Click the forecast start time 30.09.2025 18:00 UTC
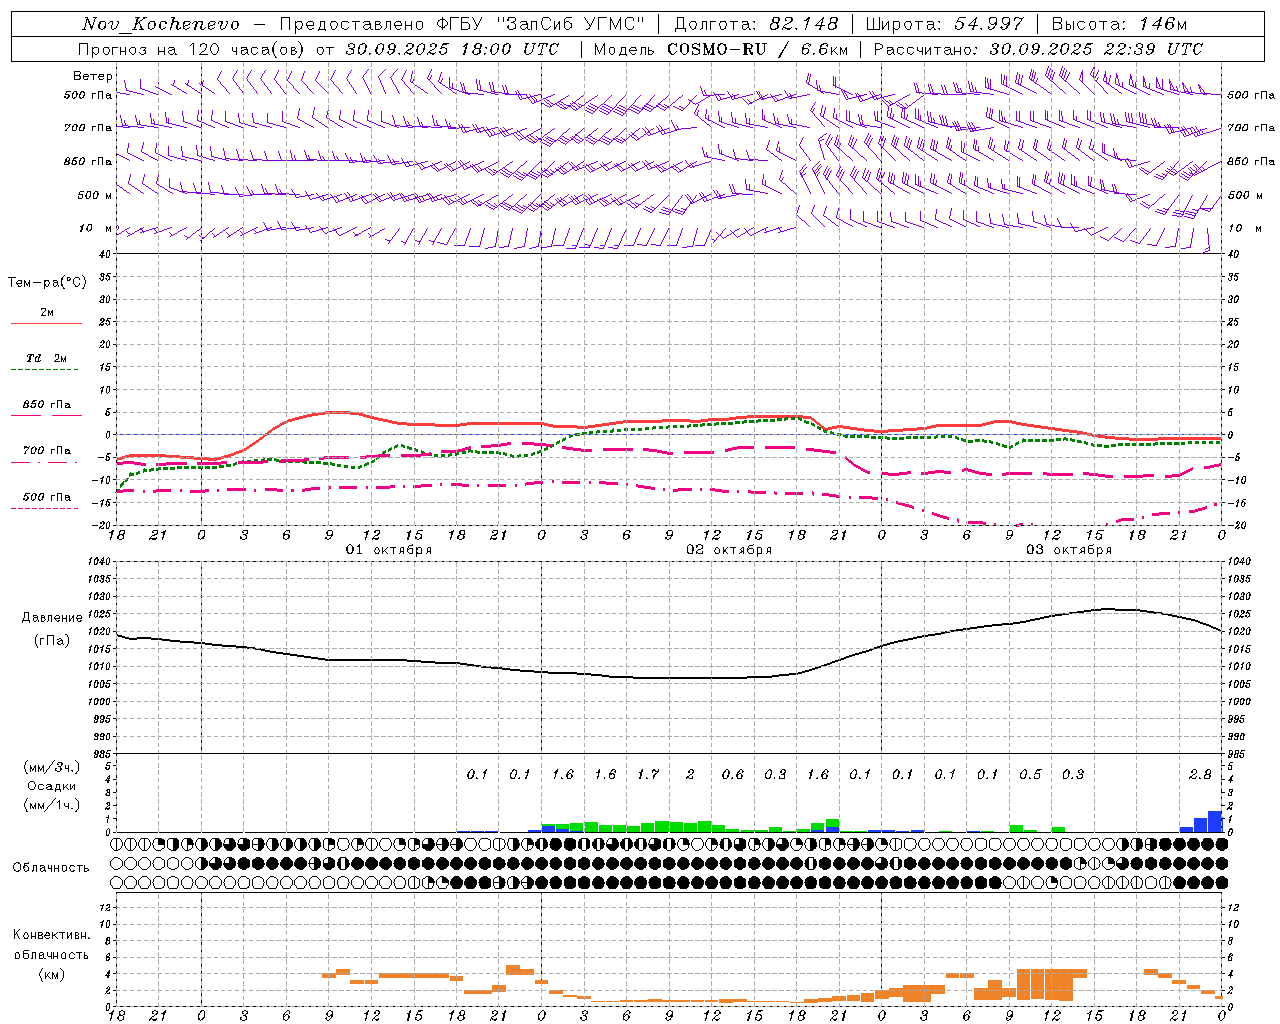The image size is (1280, 1024). [452, 49]
